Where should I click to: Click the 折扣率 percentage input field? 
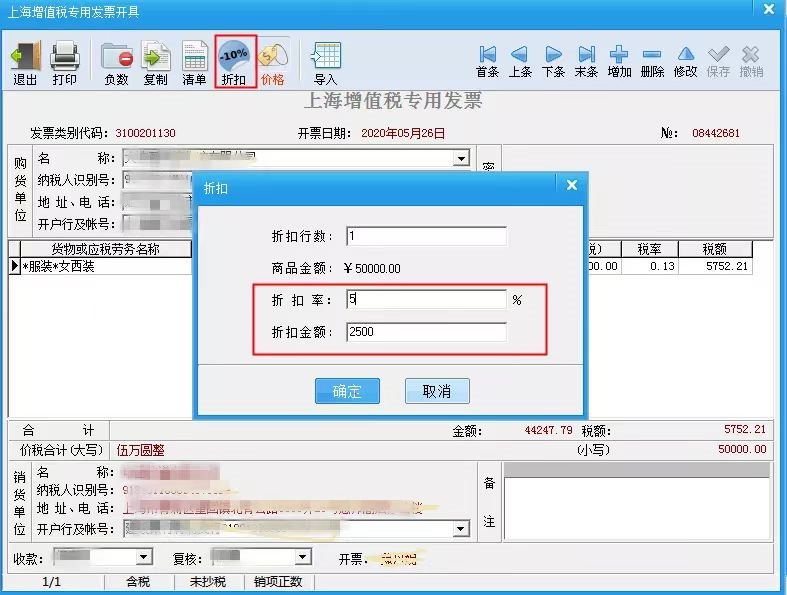coord(426,299)
